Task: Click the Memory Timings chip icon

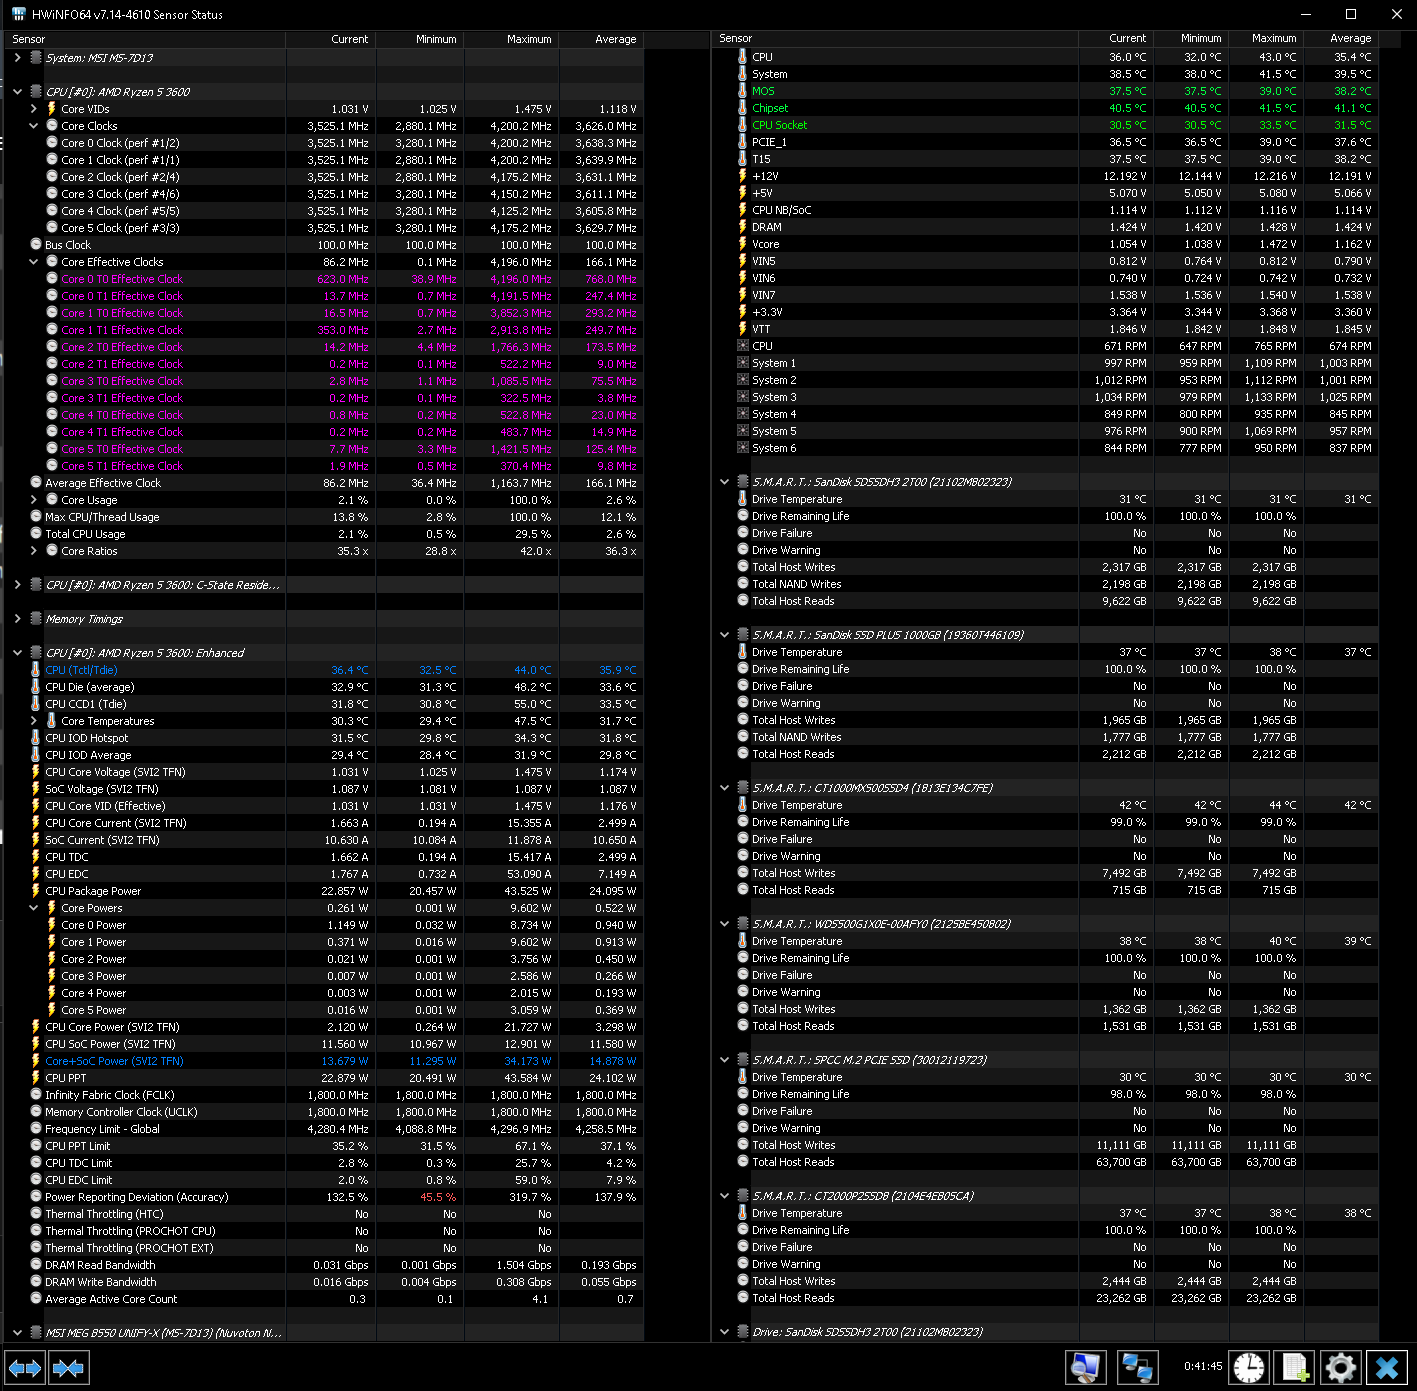Action: [36, 619]
